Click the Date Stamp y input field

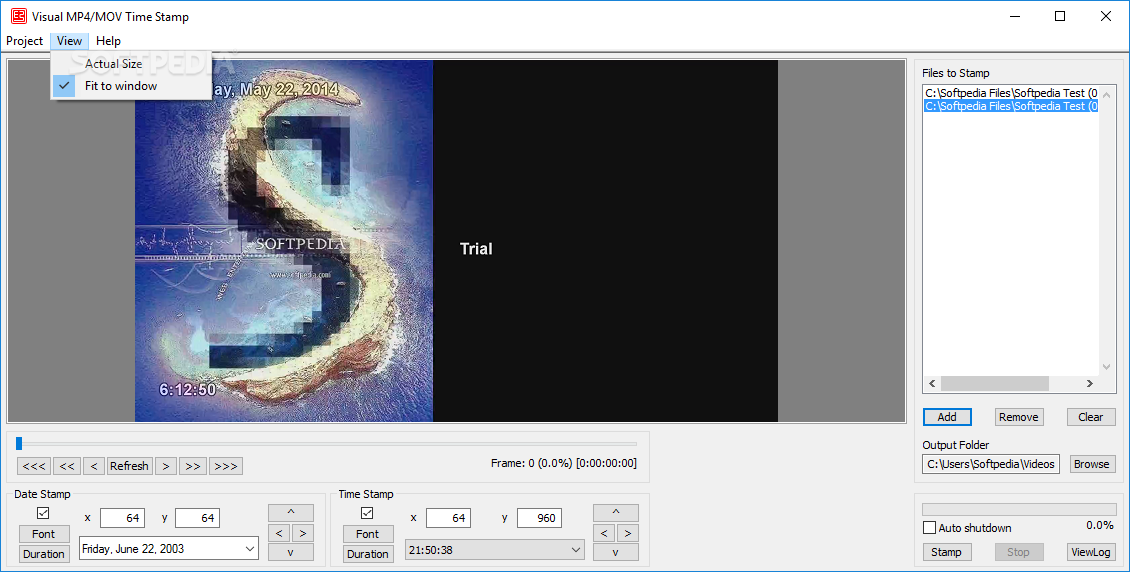point(197,518)
